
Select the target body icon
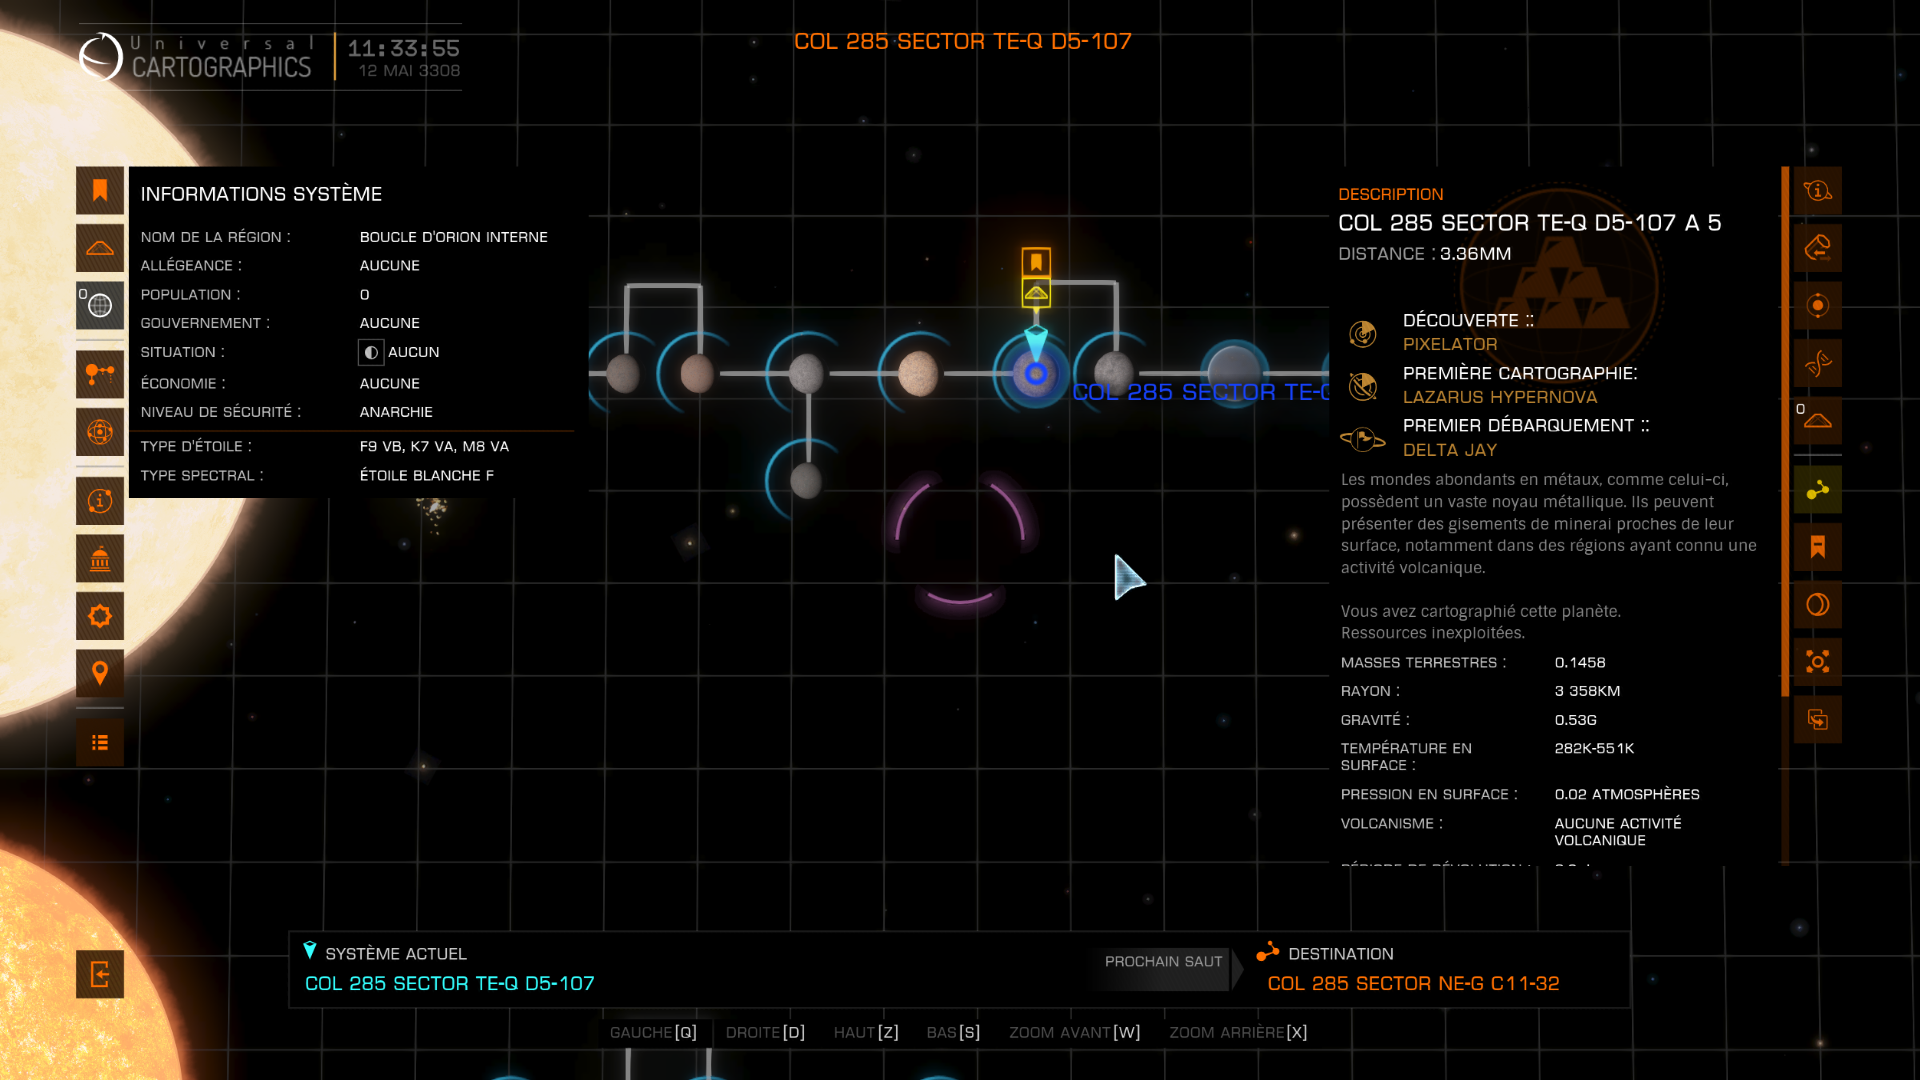1818,305
